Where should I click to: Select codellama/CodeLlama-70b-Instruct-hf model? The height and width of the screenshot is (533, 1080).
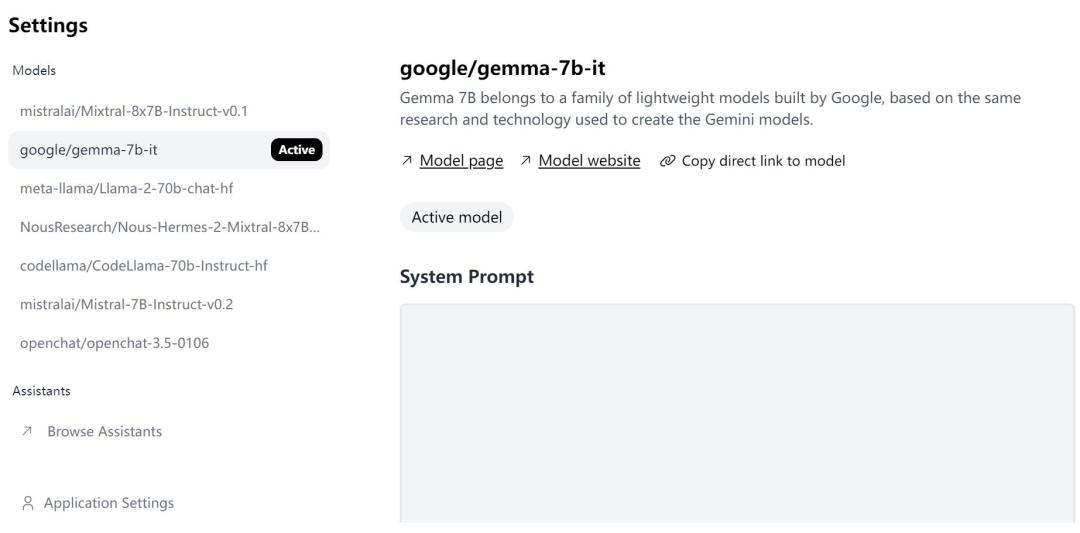point(144,266)
